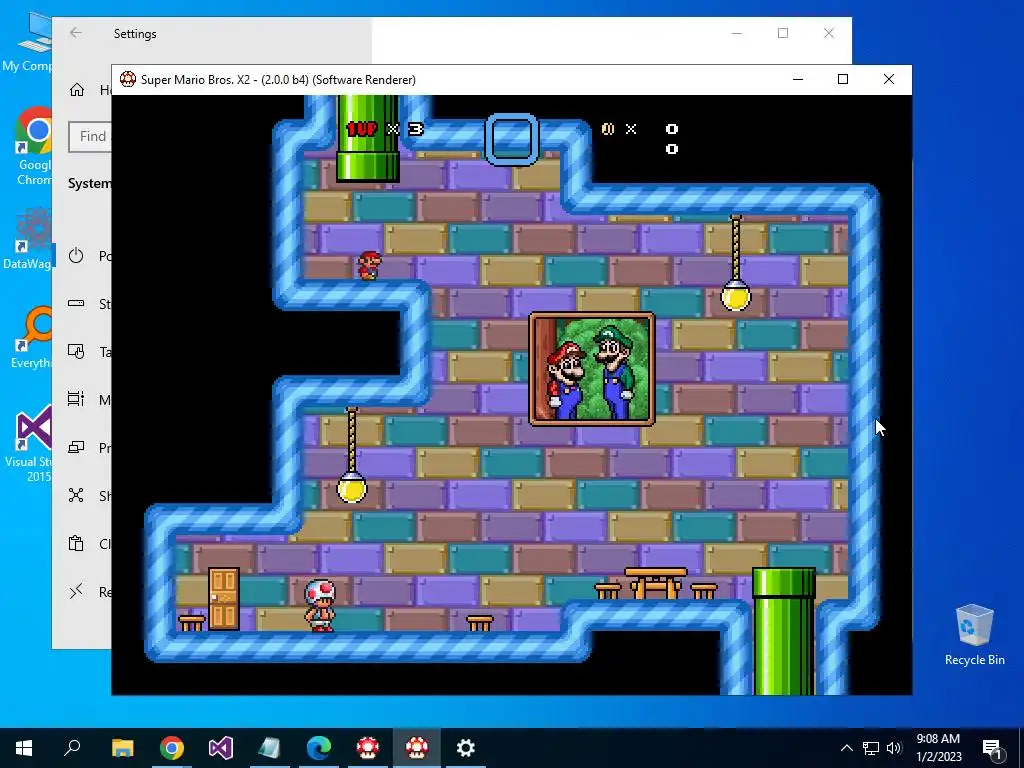Minimize the Super Mario Bros. X2 window
The image size is (1024, 768).
click(x=797, y=79)
